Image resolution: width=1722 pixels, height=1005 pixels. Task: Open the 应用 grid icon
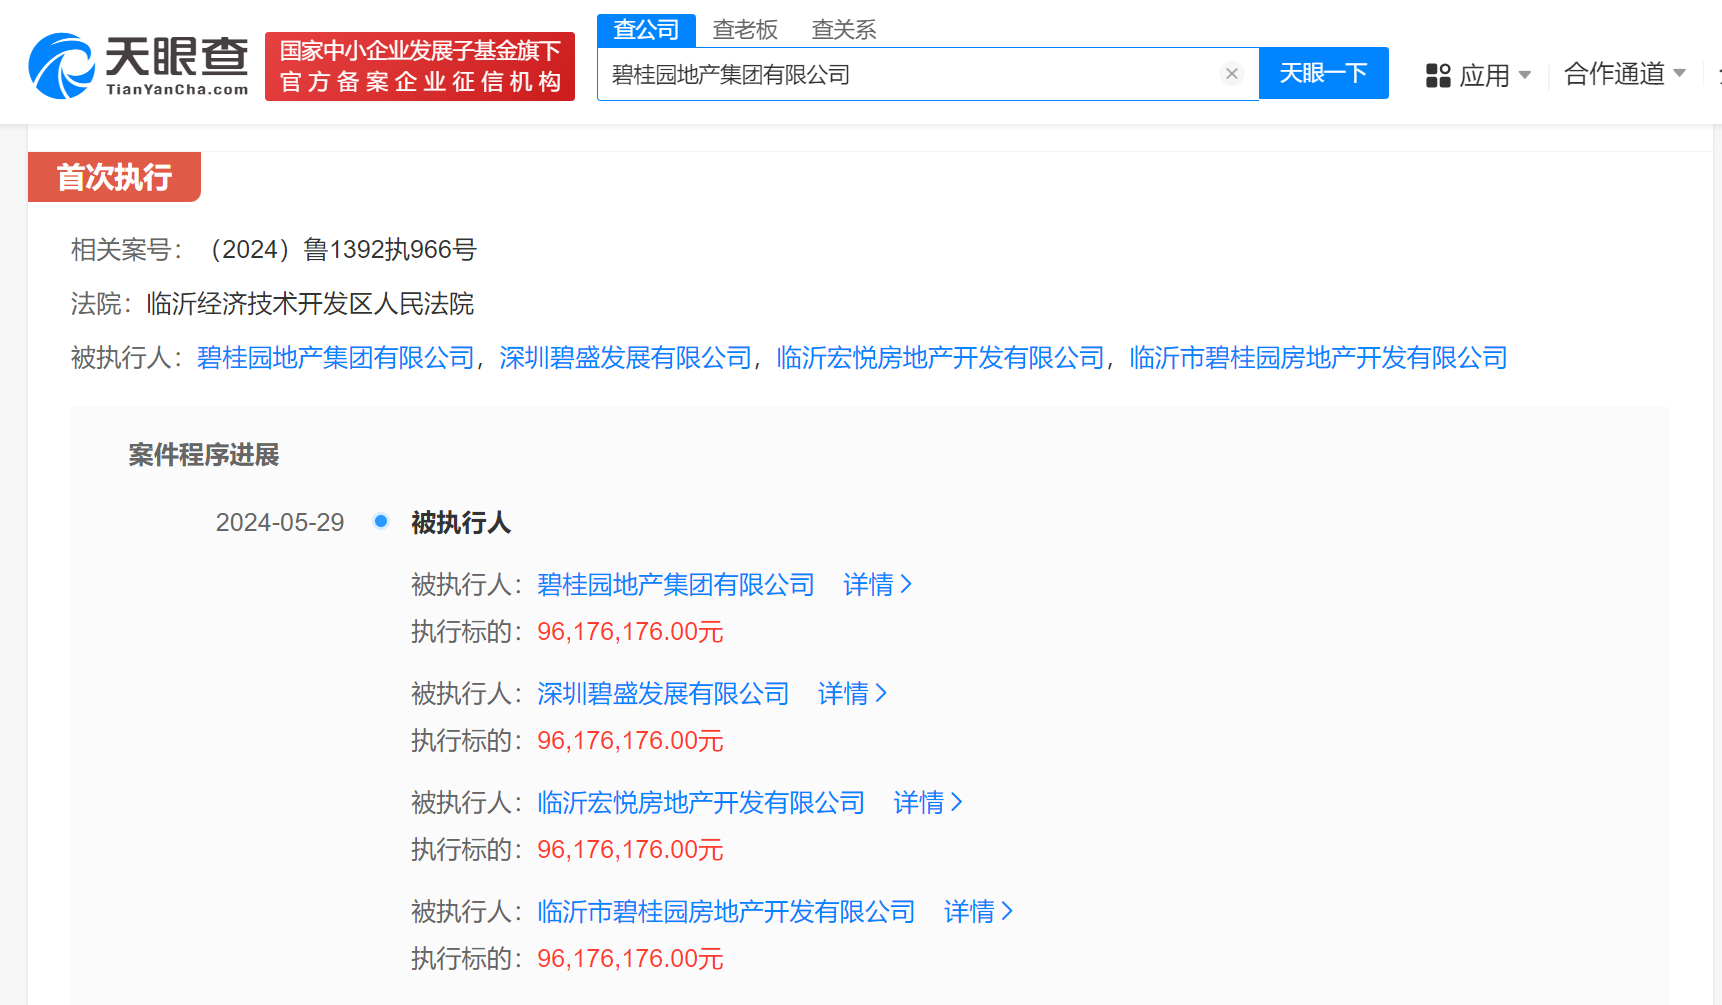click(x=1438, y=75)
